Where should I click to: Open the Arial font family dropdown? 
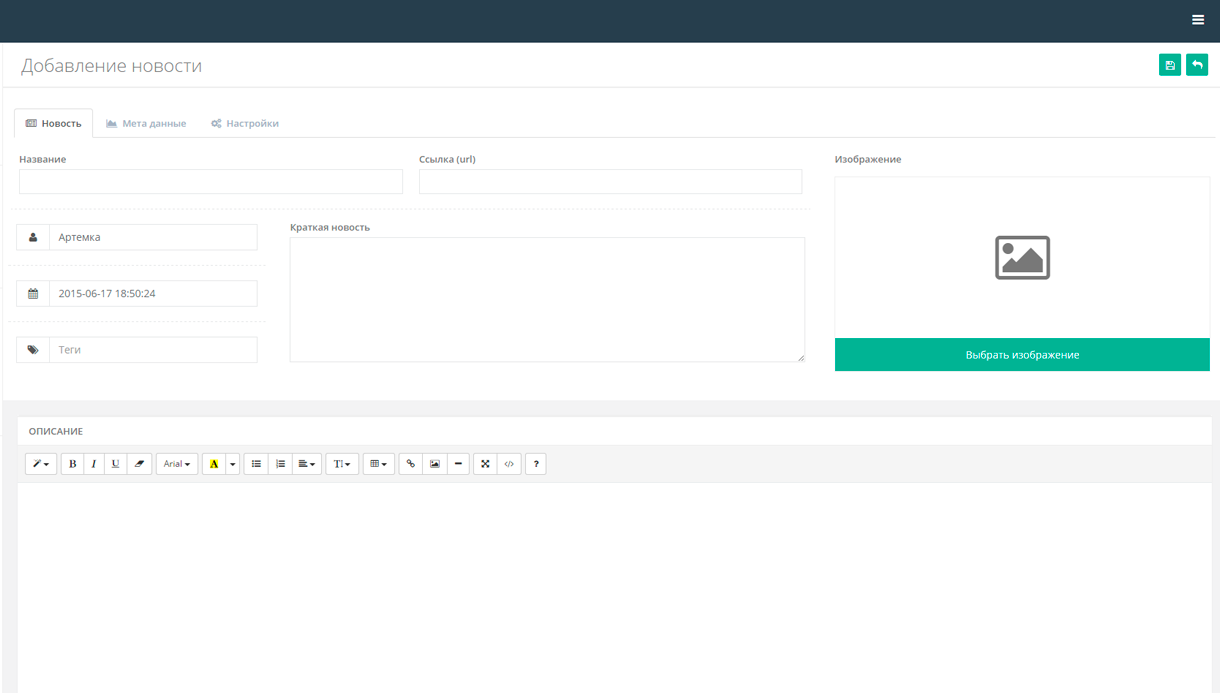pyautogui.click(x=176, y=463)
